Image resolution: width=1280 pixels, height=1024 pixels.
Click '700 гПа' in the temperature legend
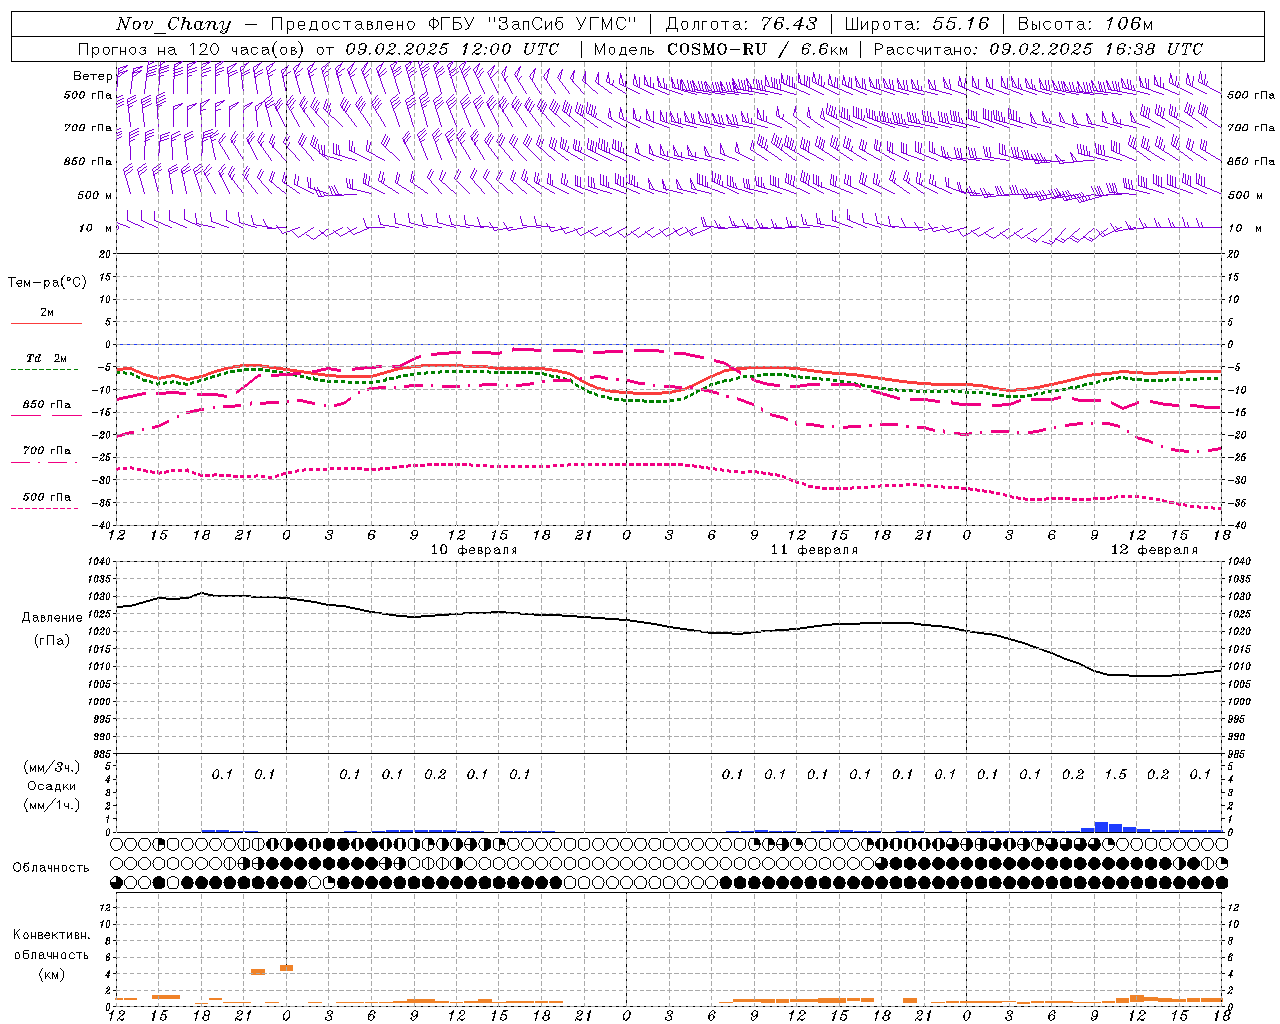point(47,451)
